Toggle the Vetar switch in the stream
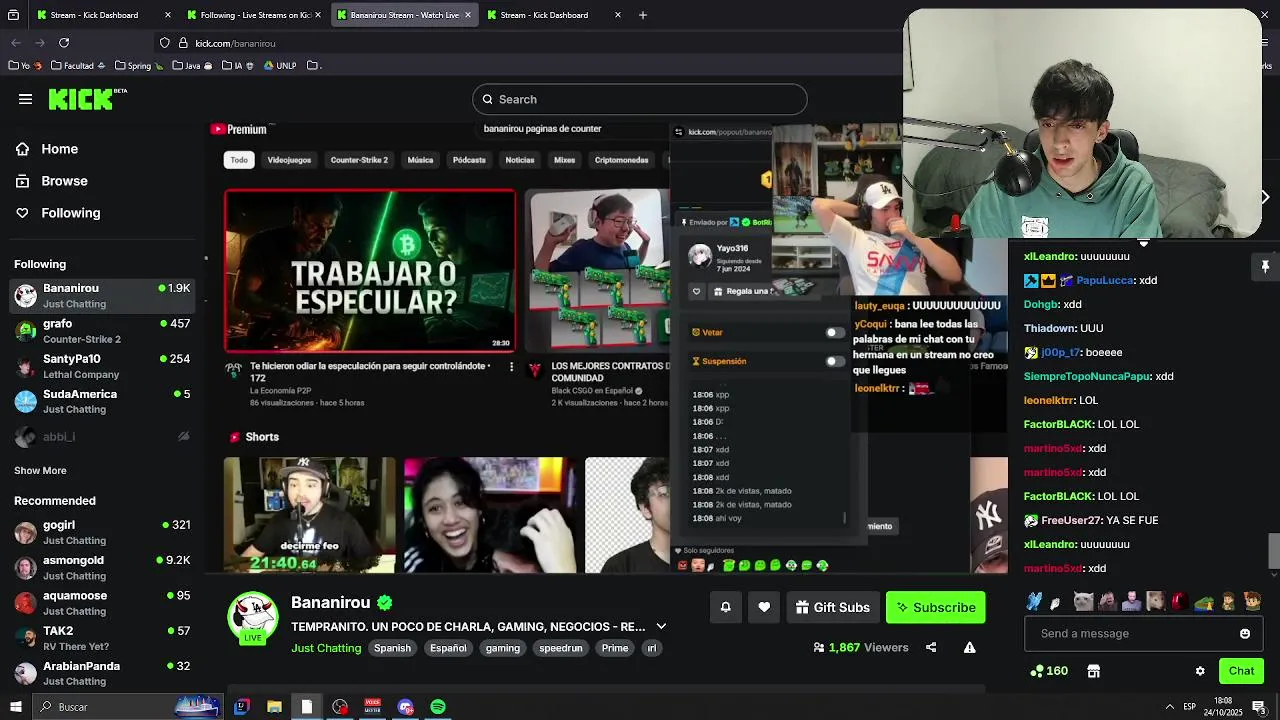Viewport: 1280px width, 720px height. 835,332
